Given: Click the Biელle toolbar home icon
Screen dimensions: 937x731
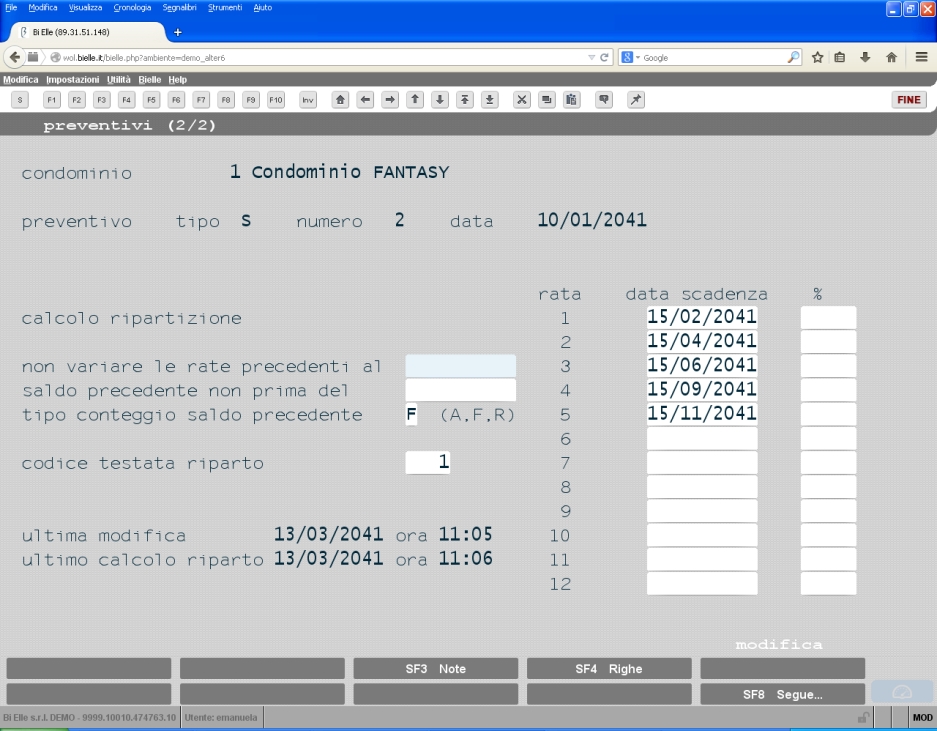Looking at the screenshot, I should [x=340, y=100].
